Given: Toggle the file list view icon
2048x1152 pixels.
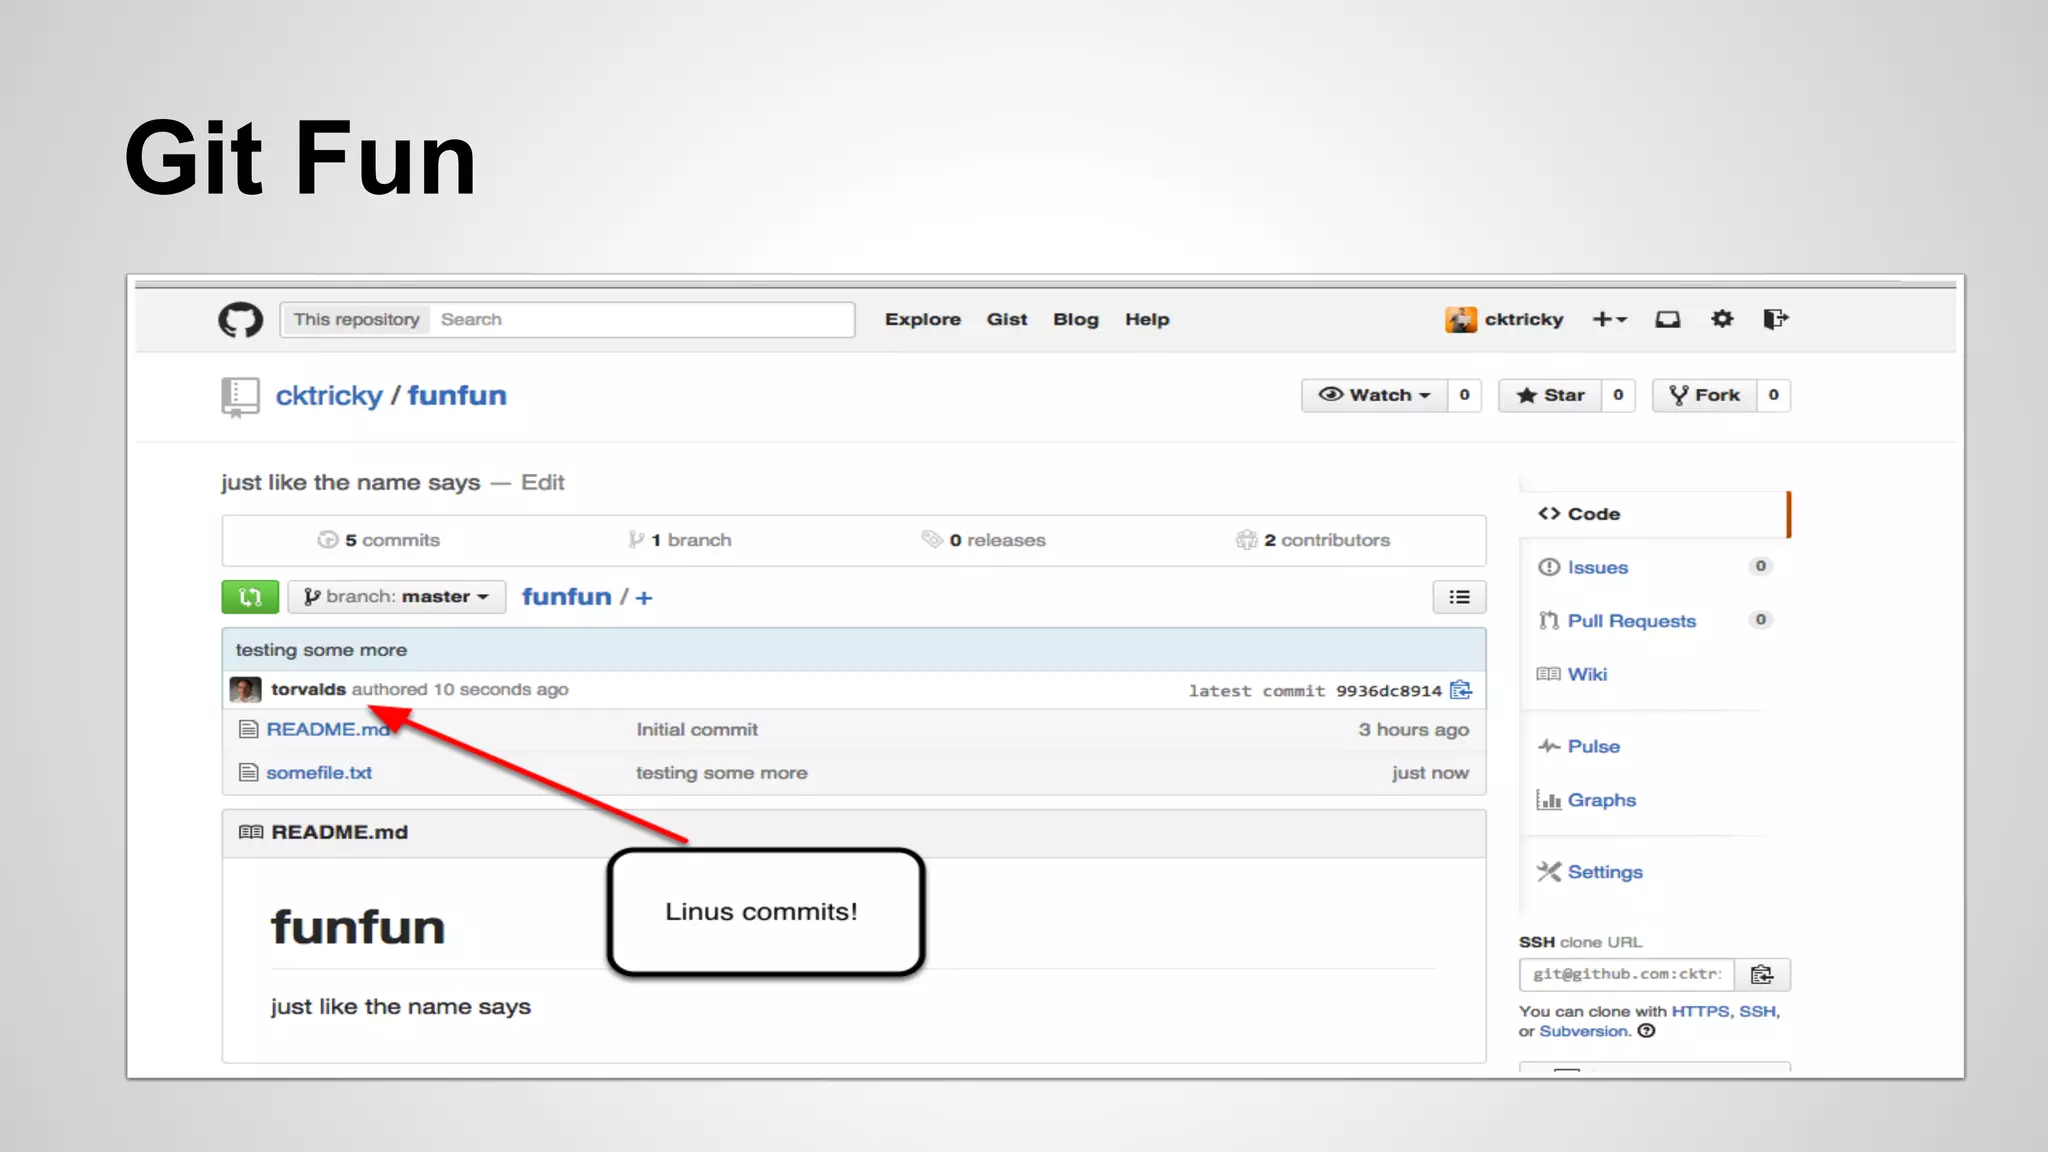Looking at the screenshot, I should (1459, 597).
